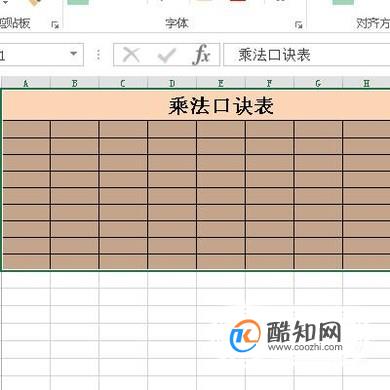Click the Enter checkmark in formula bar

[x=167, y=55]
